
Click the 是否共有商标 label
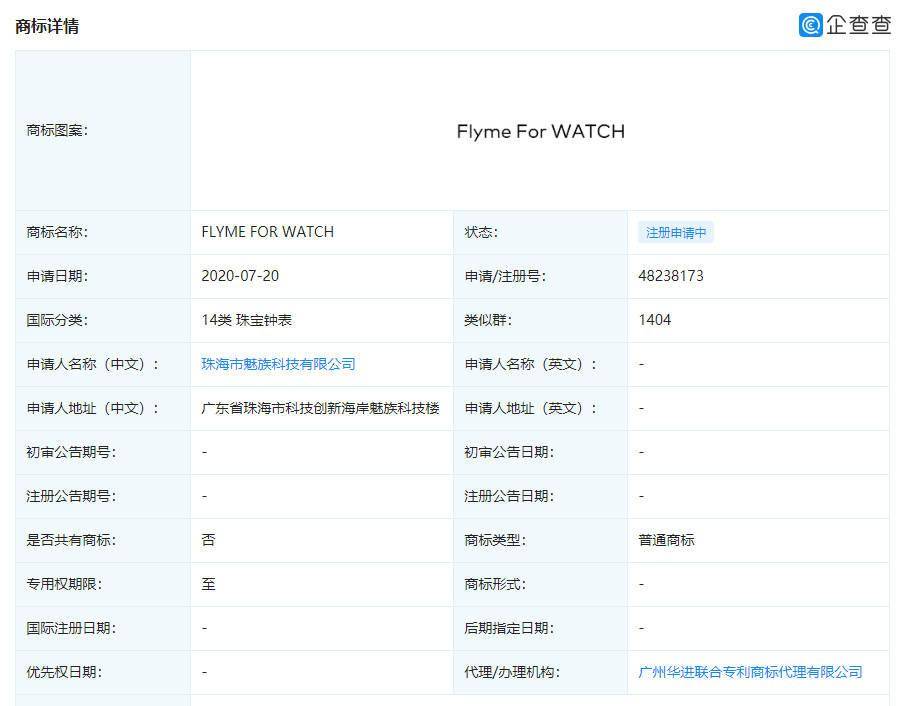tap(71, 540)
